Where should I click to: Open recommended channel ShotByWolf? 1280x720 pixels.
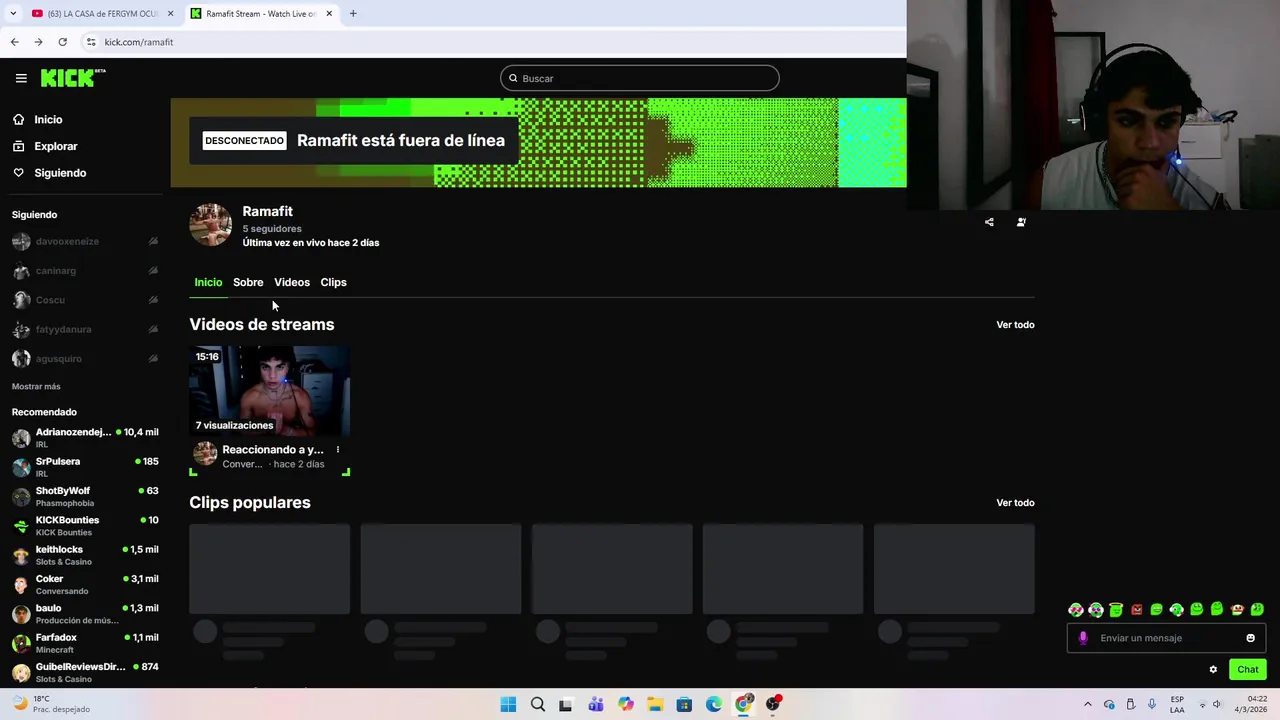85,496
